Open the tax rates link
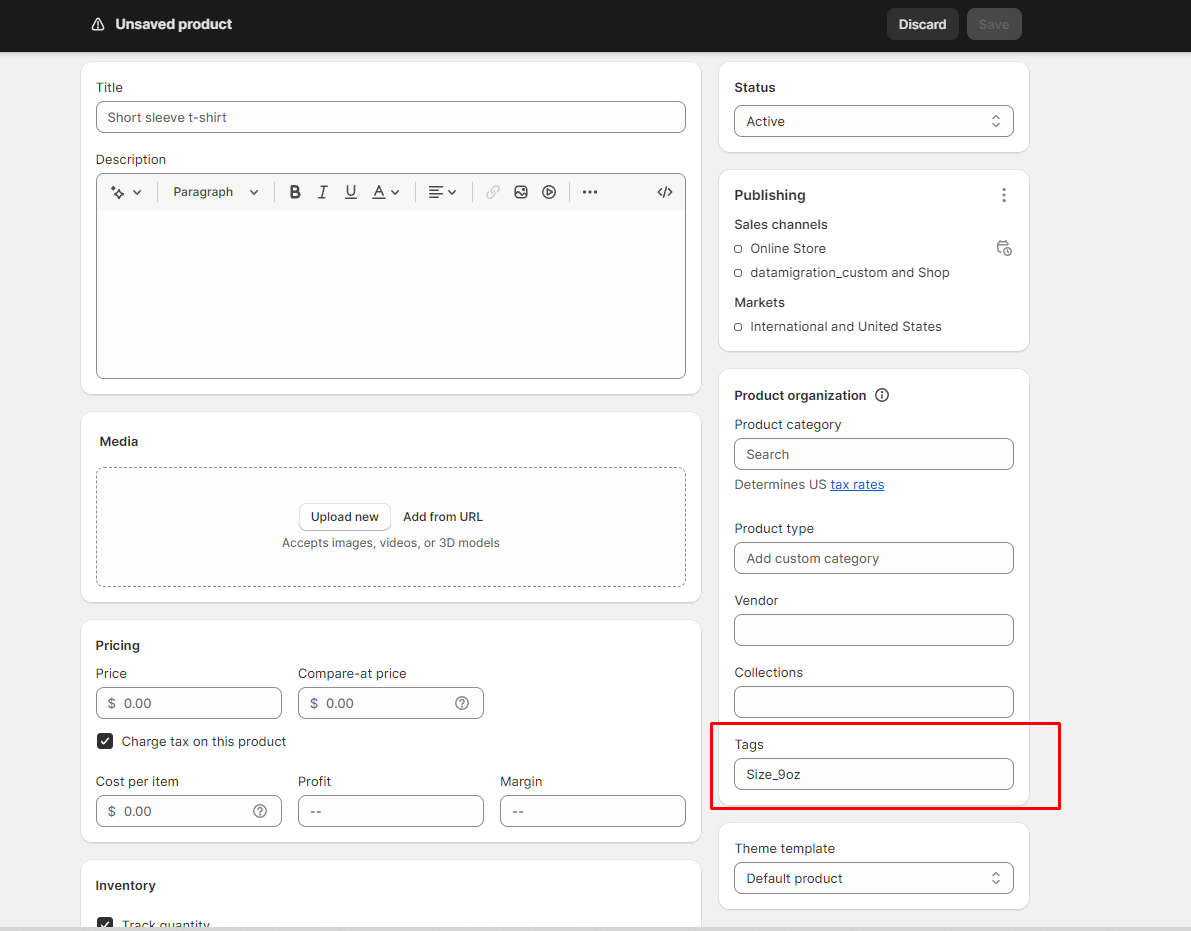This screenshot has width=1191, height=931. [857, 484]
